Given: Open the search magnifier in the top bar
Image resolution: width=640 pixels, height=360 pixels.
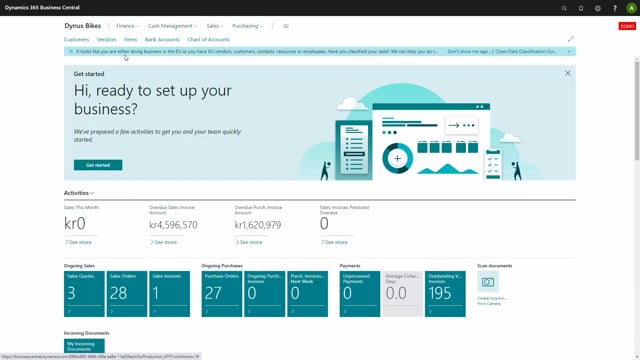Looking at the screenshot, I should tap(564, 8).
